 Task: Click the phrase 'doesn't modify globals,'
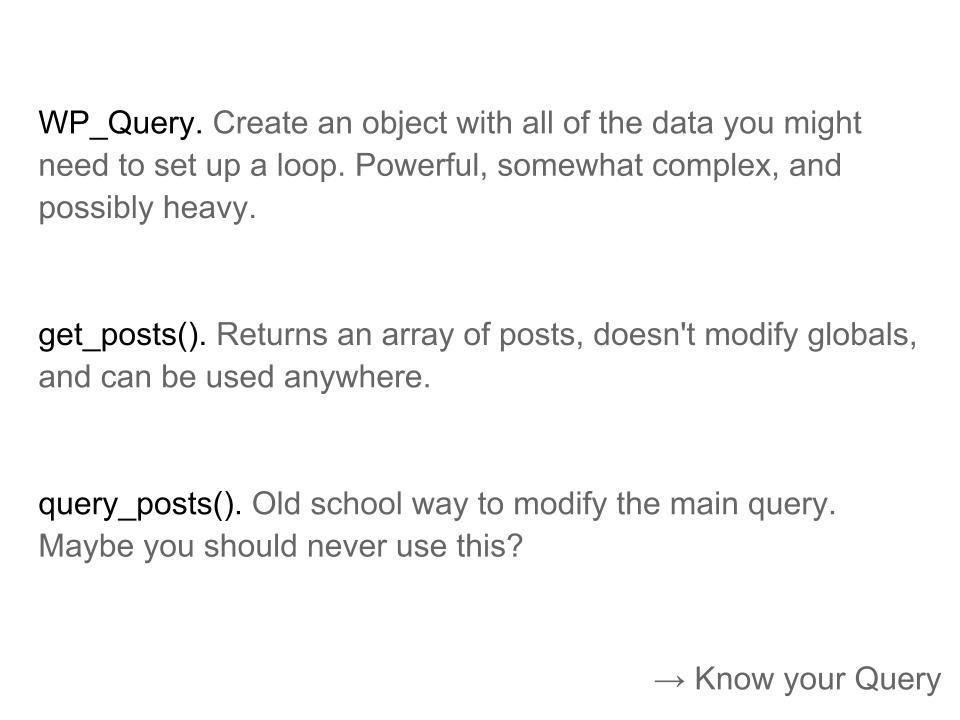click(x=755, y=336)
